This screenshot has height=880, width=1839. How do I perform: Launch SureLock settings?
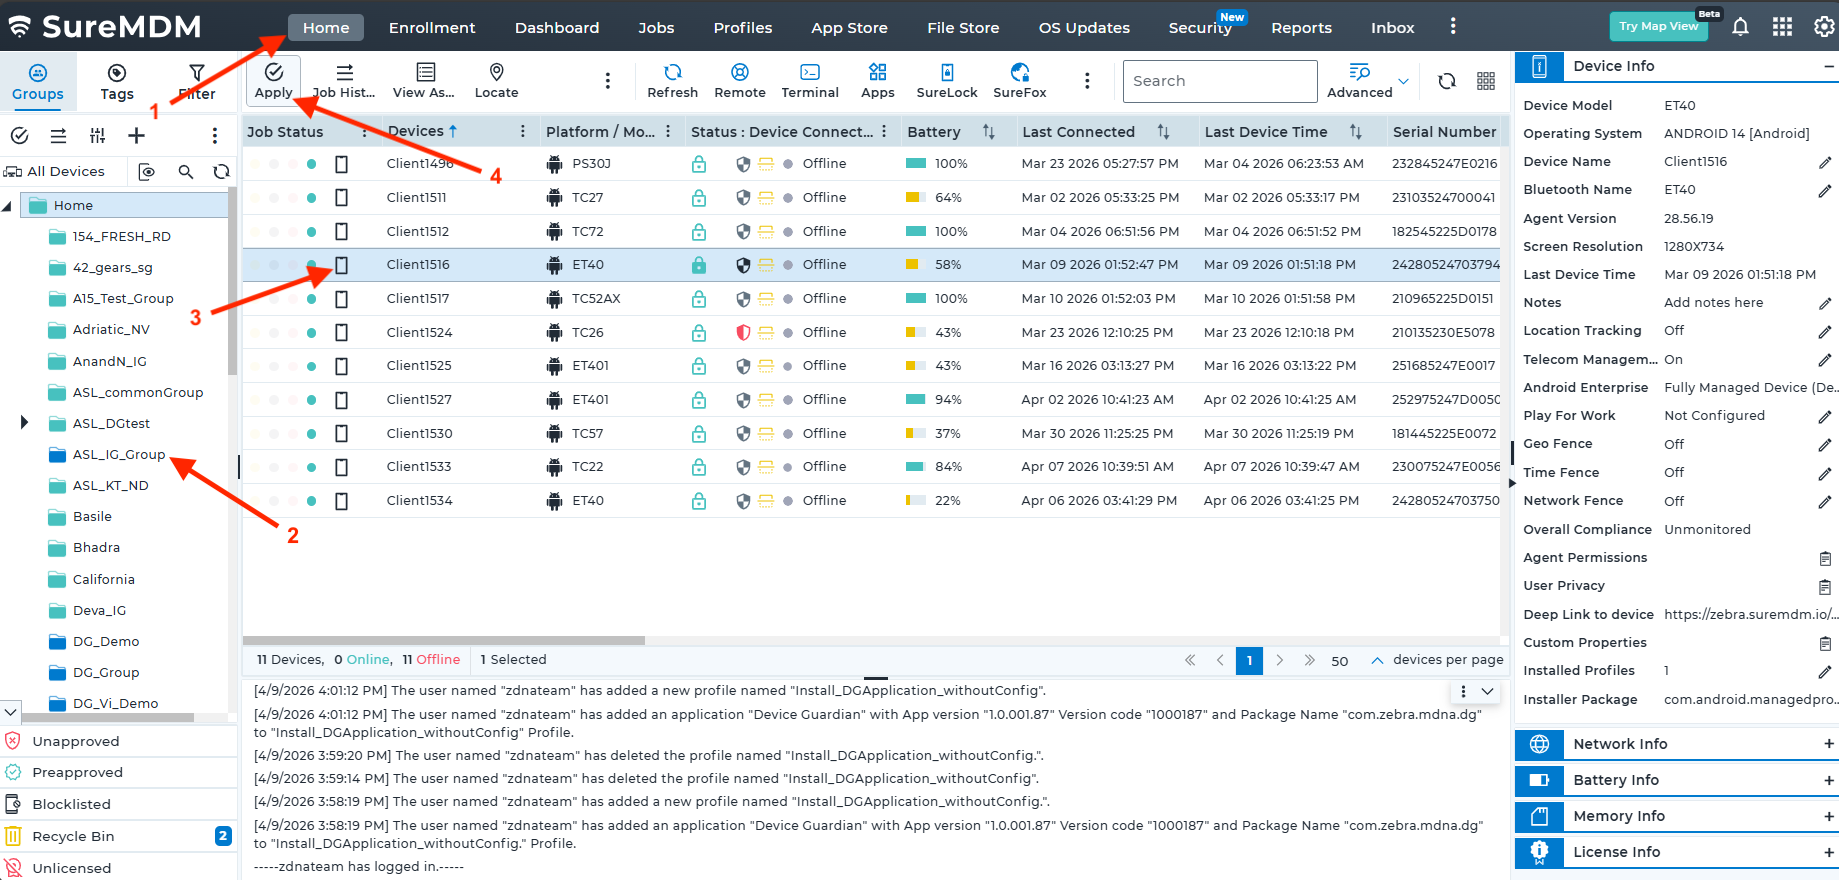(947, 80)
